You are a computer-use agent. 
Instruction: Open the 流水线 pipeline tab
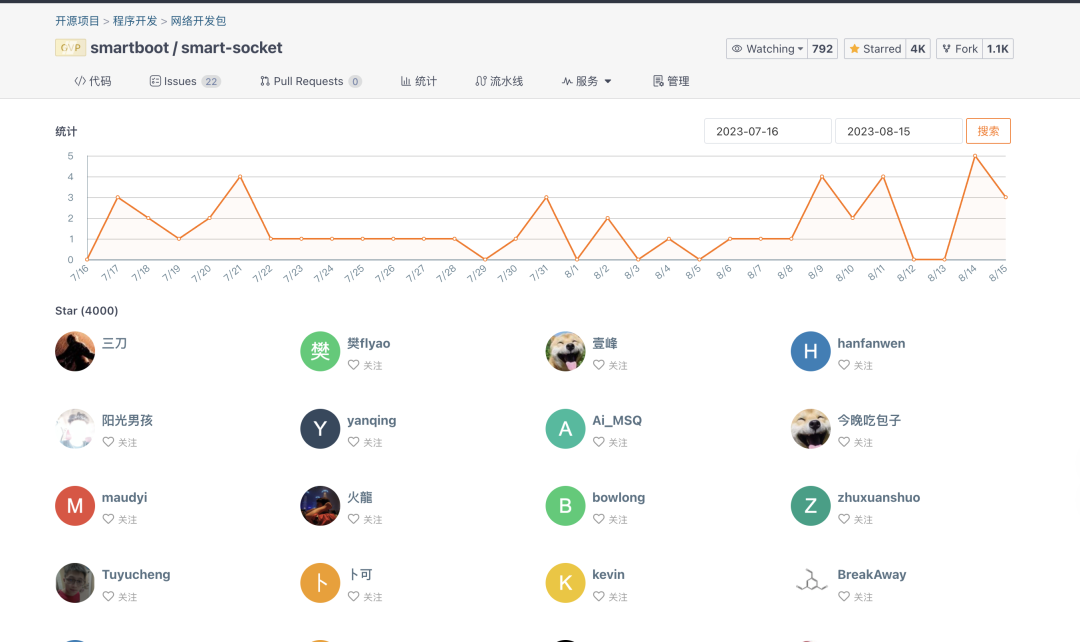(499, 81)
